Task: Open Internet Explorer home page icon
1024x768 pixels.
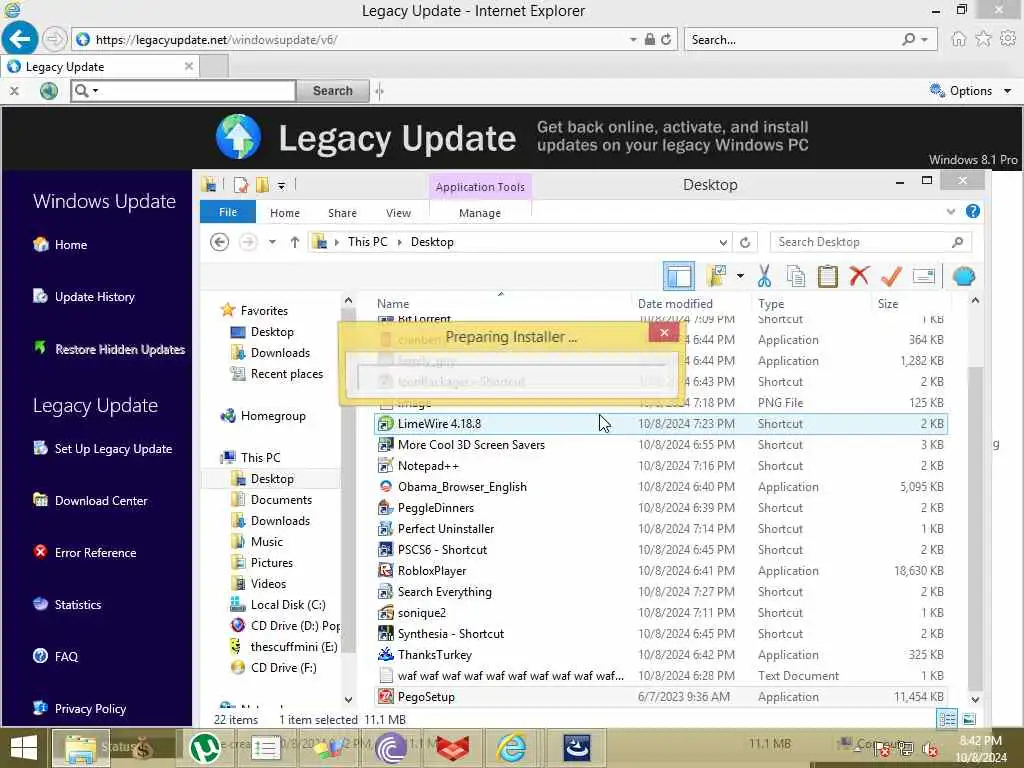Action: point(958,39)
